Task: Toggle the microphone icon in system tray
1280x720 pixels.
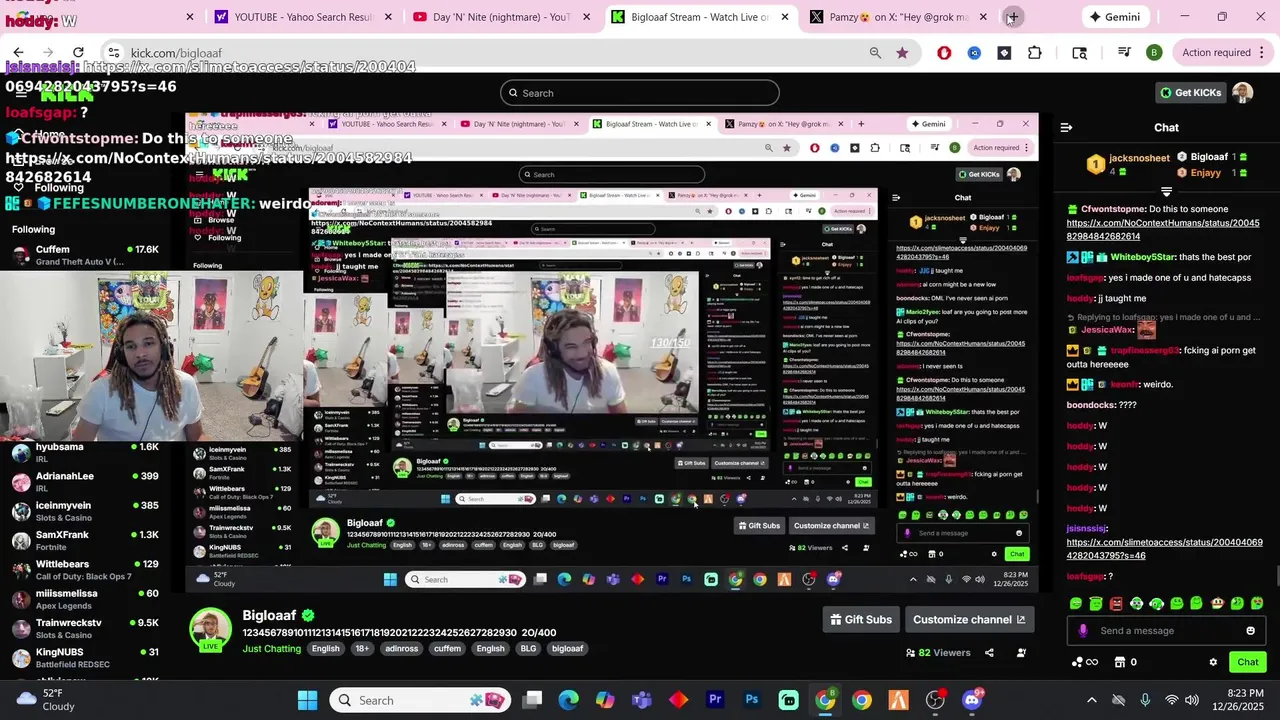Action: click(x=1145, y=700)
